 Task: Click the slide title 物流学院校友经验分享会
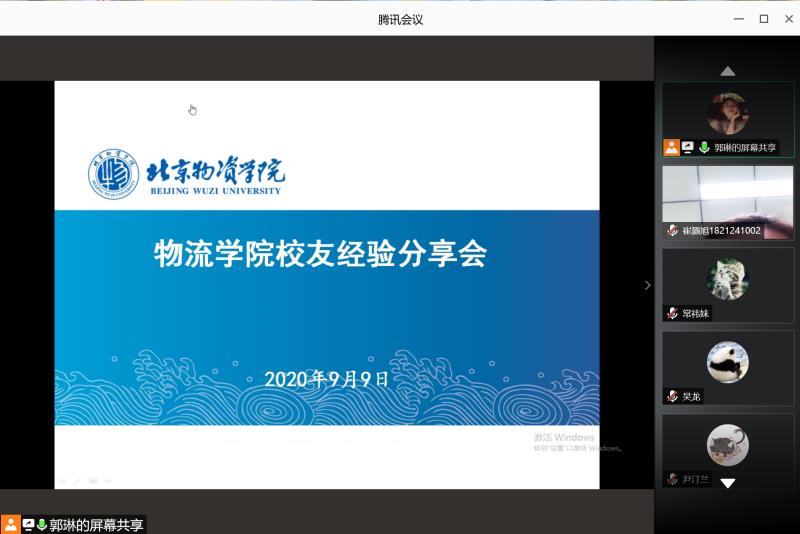(x=320, y=254)
